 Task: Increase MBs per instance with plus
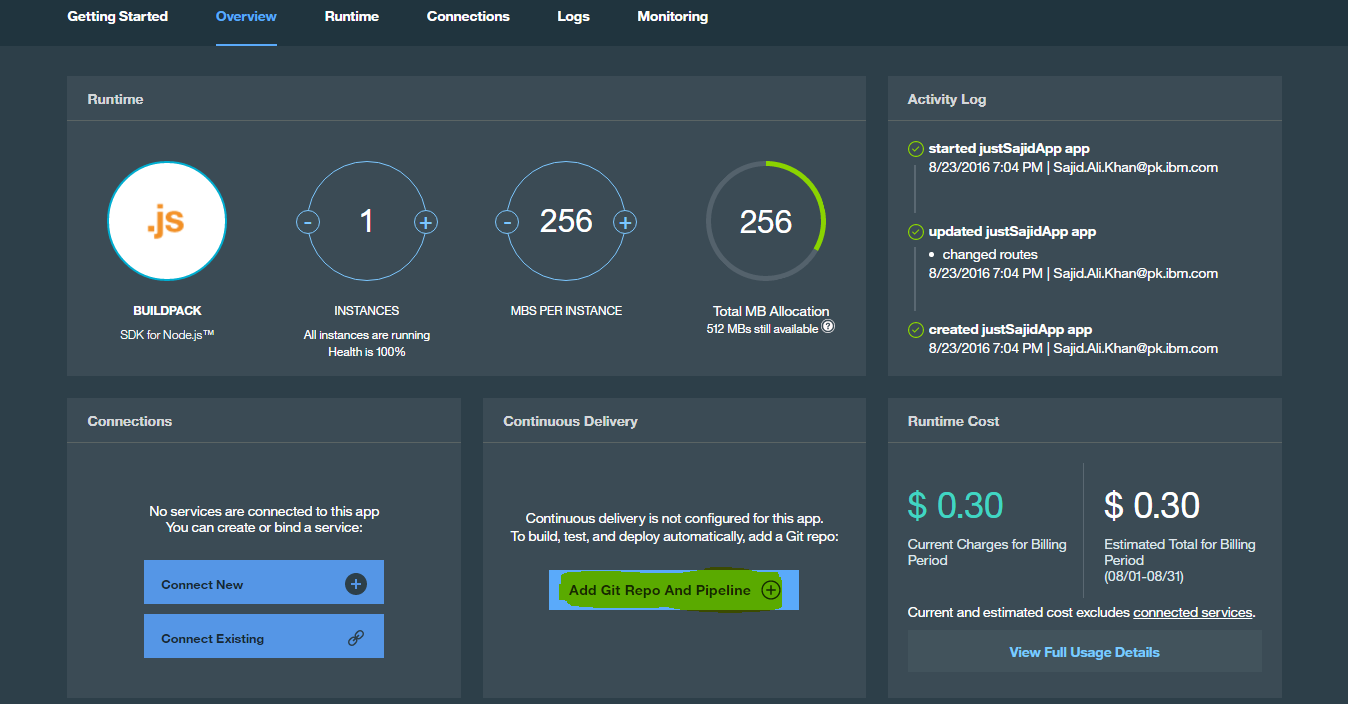pos(625,222)
